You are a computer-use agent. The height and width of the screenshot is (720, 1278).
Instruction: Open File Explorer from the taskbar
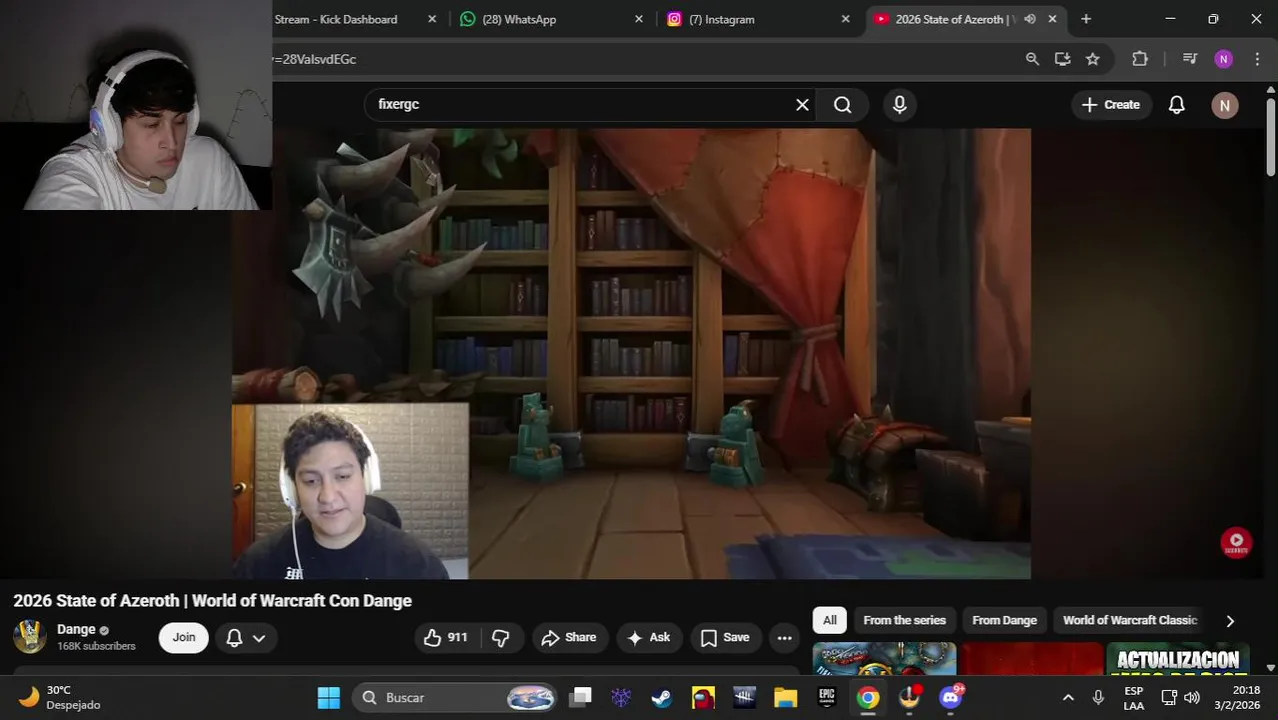pyautogui.click(x=785, y=697)
